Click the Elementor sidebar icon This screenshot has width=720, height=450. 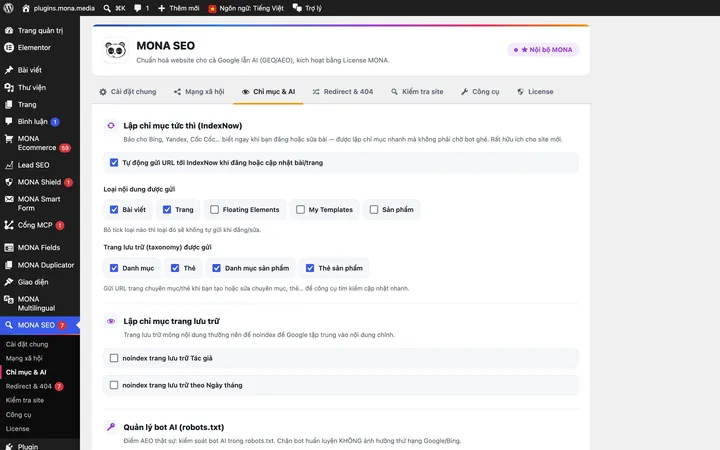9,47
